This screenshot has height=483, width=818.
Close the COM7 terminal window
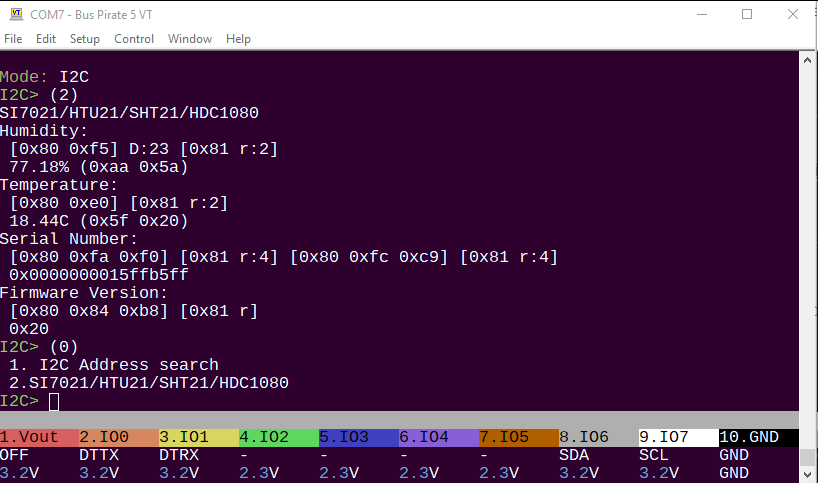[793, 14]
